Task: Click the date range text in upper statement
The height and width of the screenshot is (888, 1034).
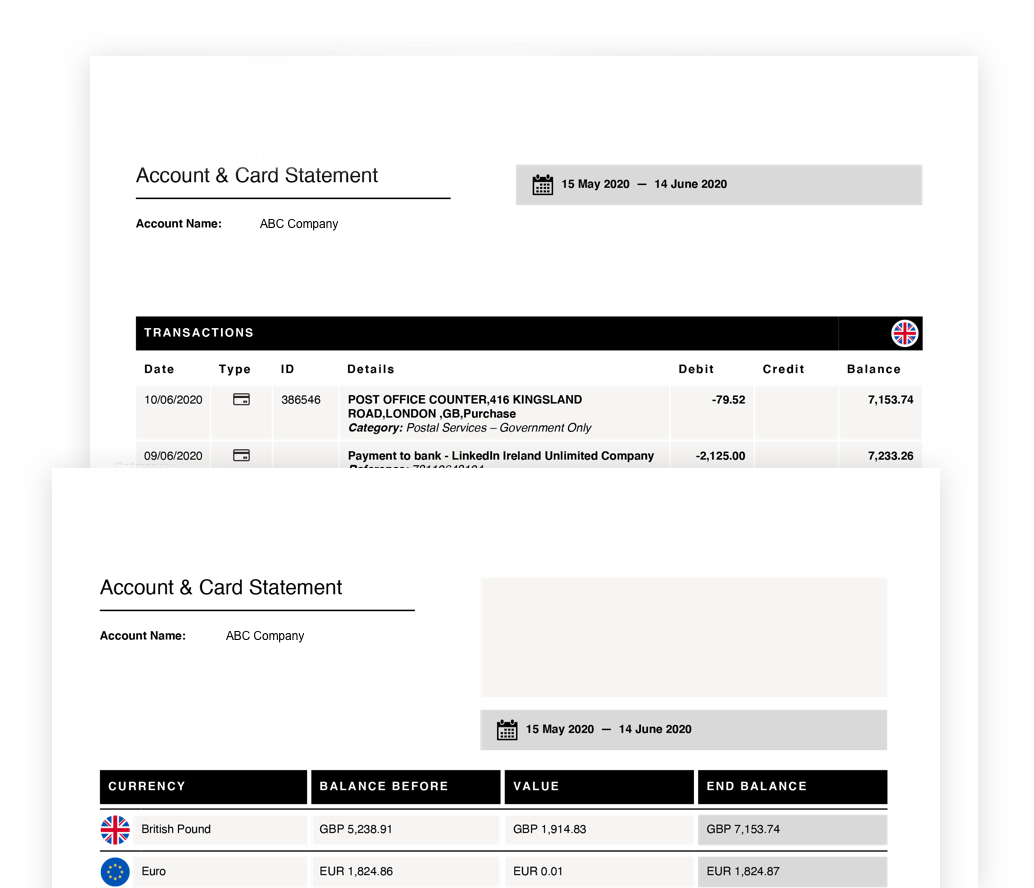Action: pyautogui.click(x=644, y=185)
